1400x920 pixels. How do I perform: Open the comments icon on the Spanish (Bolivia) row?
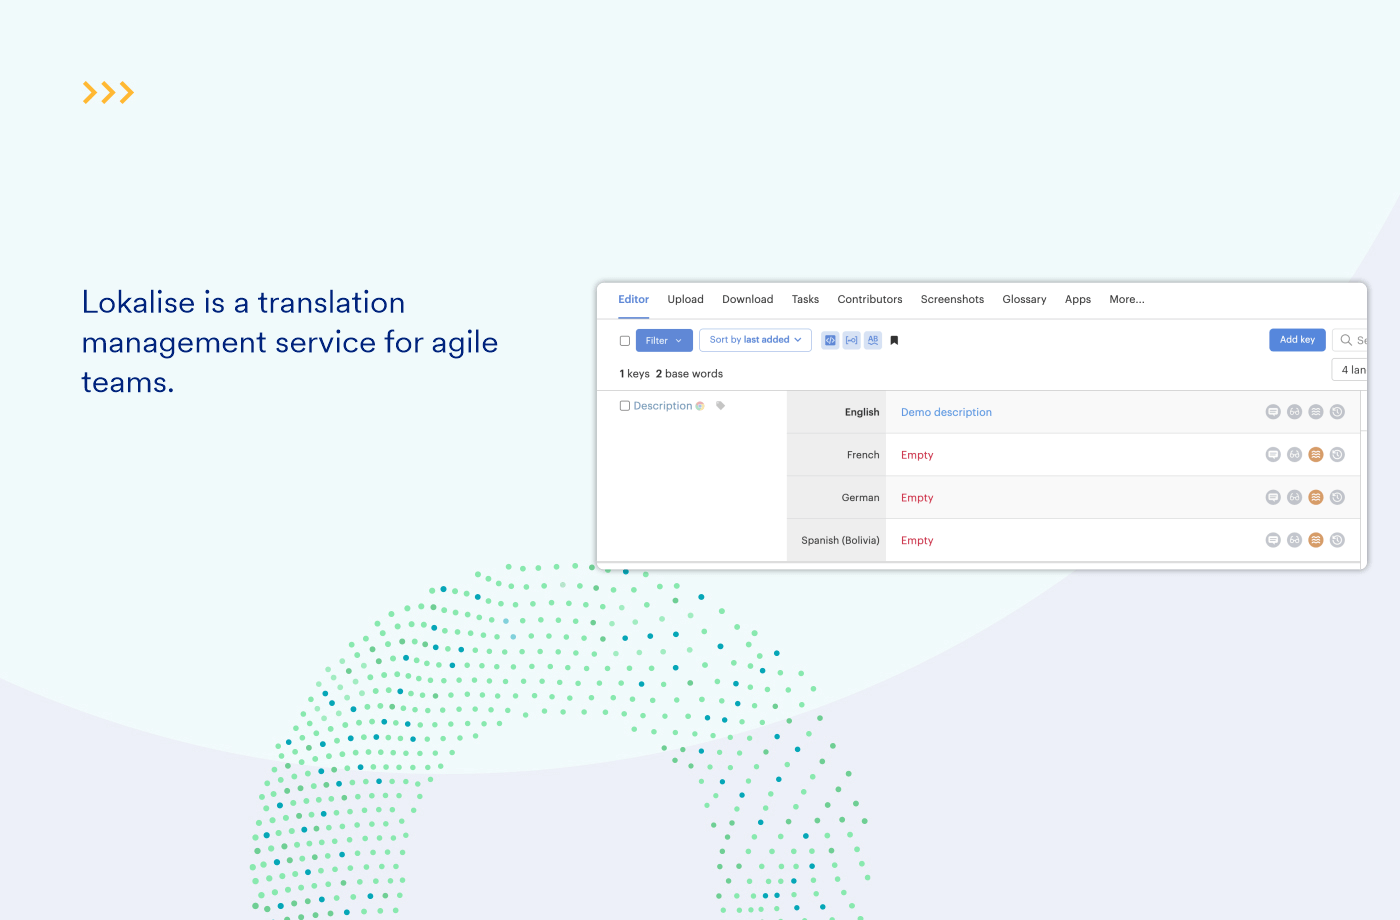click(x=1273, y=540)
